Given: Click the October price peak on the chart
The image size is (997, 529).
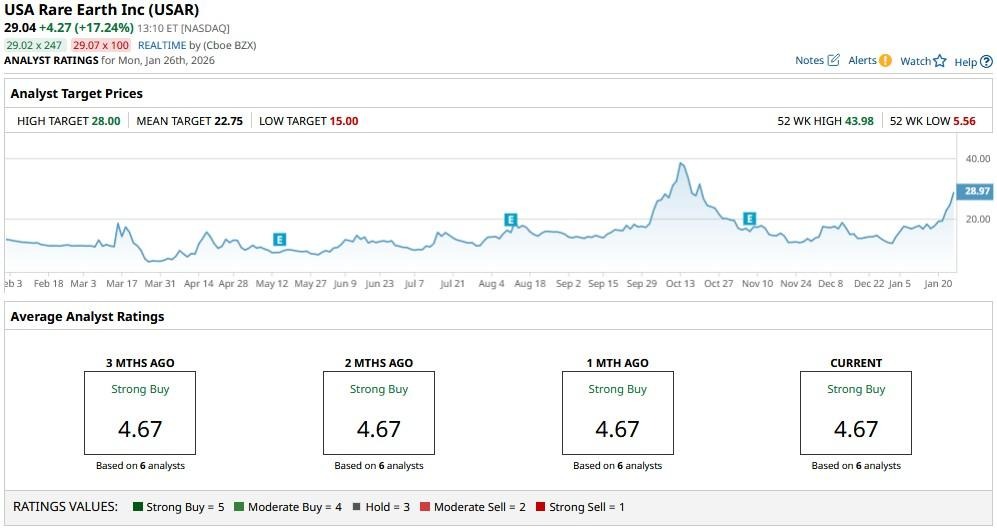Looking at the screenshot, I should (681, 164).
